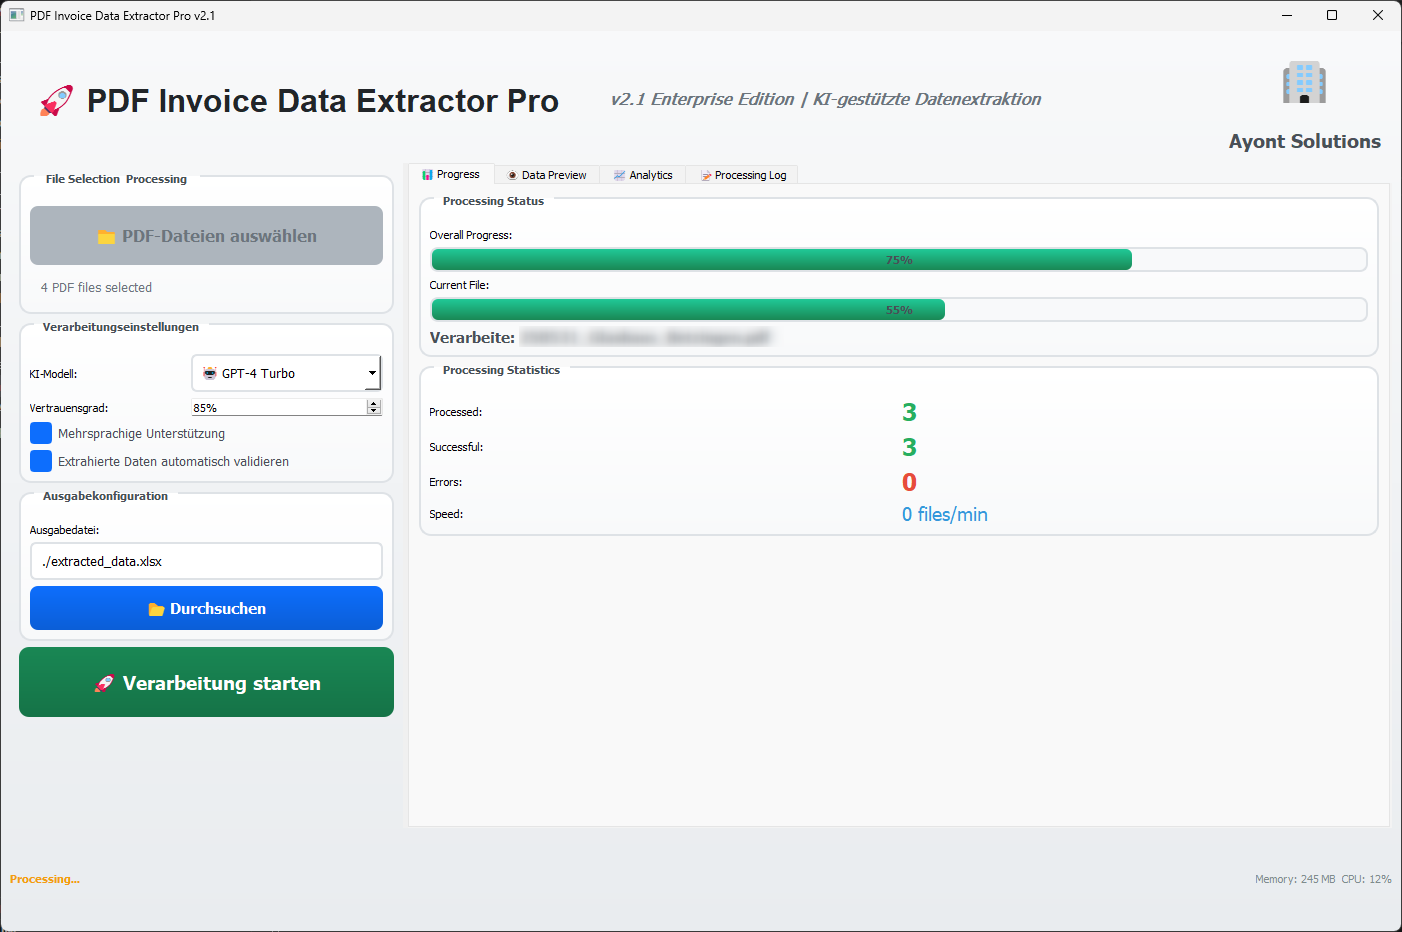Click the bar chart icon on Progress tab

(428, 175)
